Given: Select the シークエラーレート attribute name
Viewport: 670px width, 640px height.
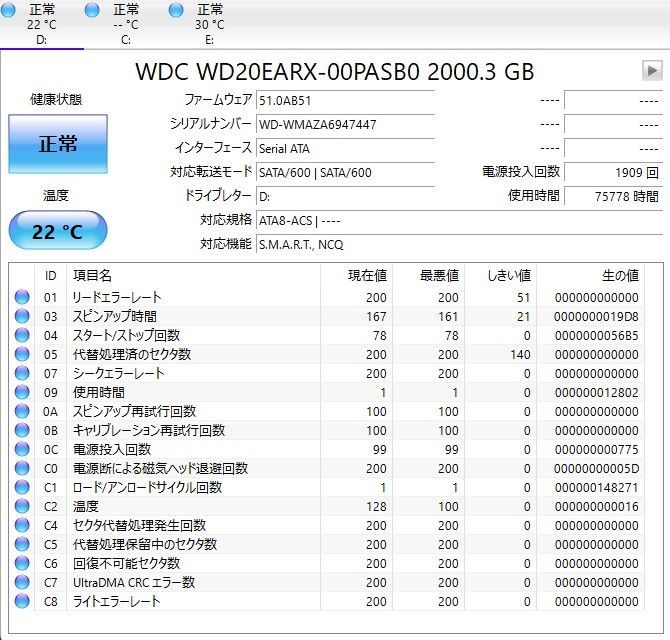Looking at the screenshot, I should tap(118, 373).
